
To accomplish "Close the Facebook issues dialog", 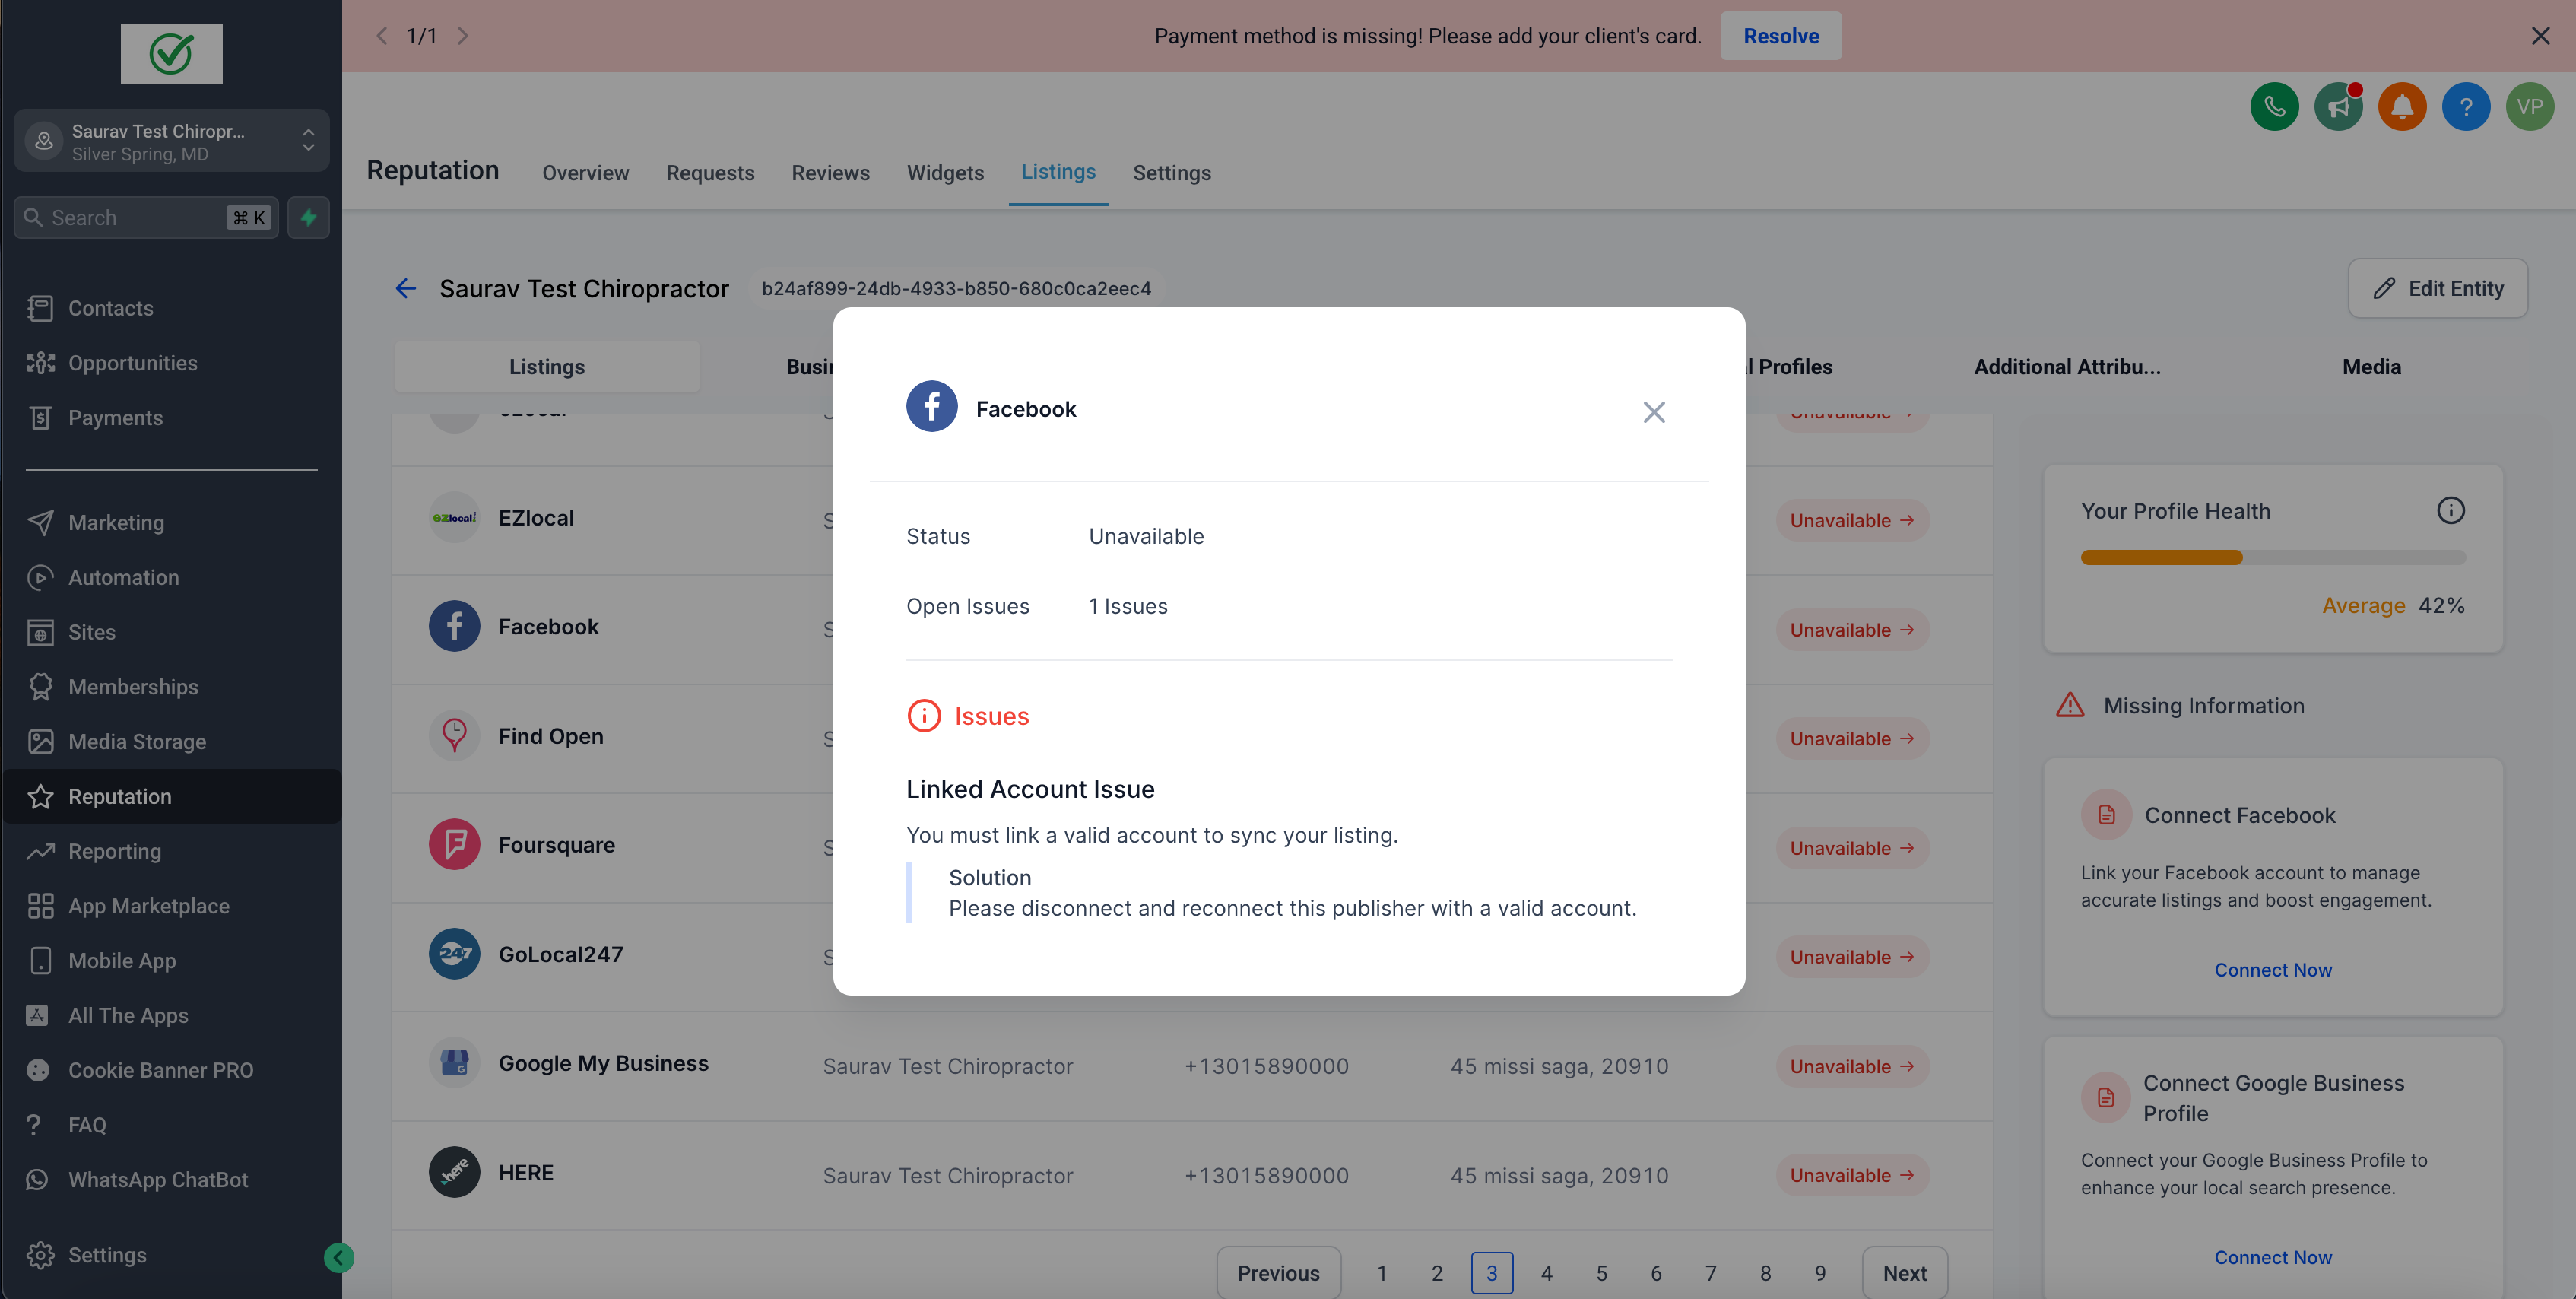I will tap(1654, 412).
